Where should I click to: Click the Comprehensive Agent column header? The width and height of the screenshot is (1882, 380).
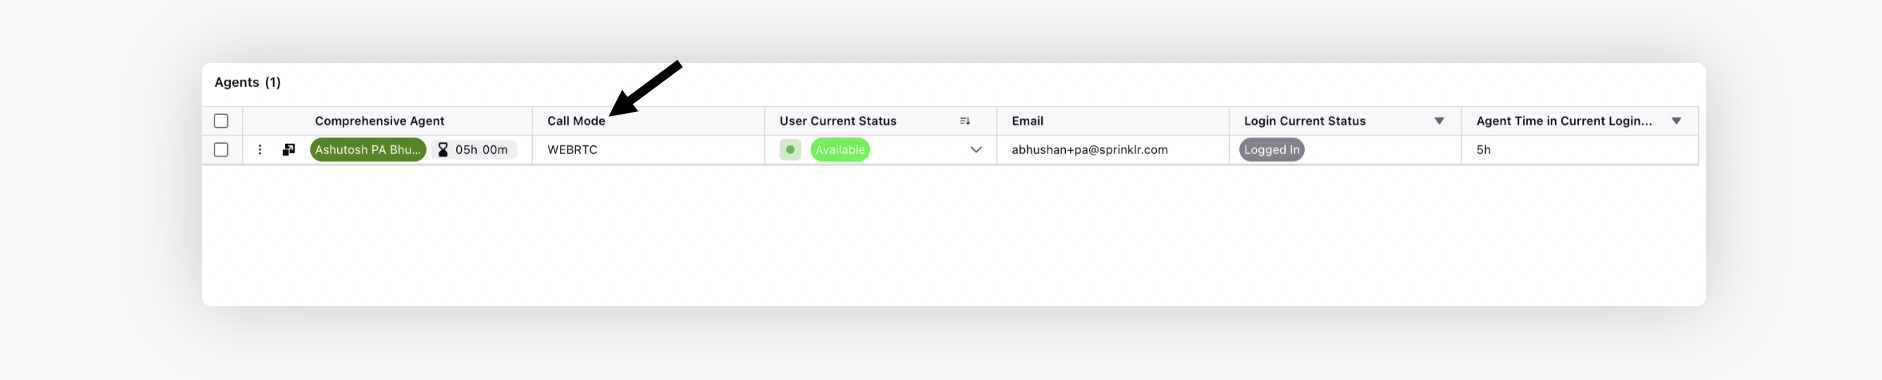point(380,121)
